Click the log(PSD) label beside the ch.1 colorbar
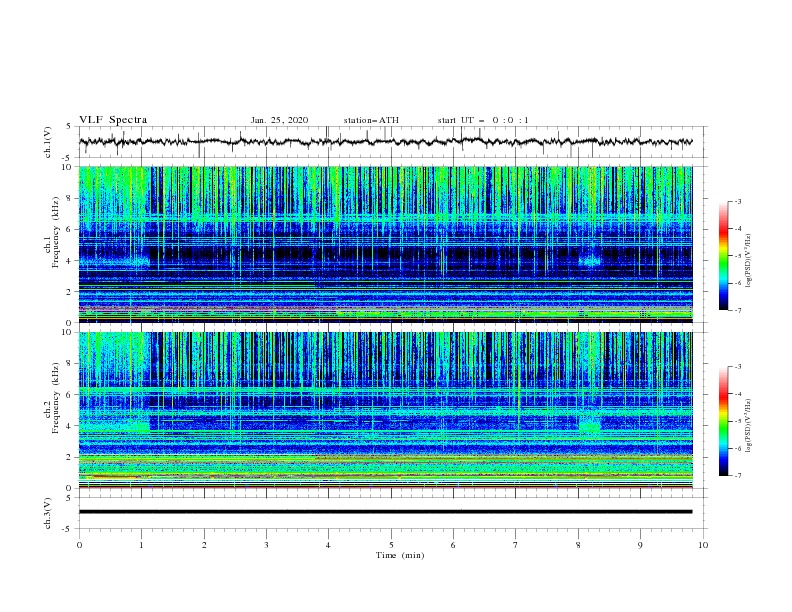 tap(749, 261)
